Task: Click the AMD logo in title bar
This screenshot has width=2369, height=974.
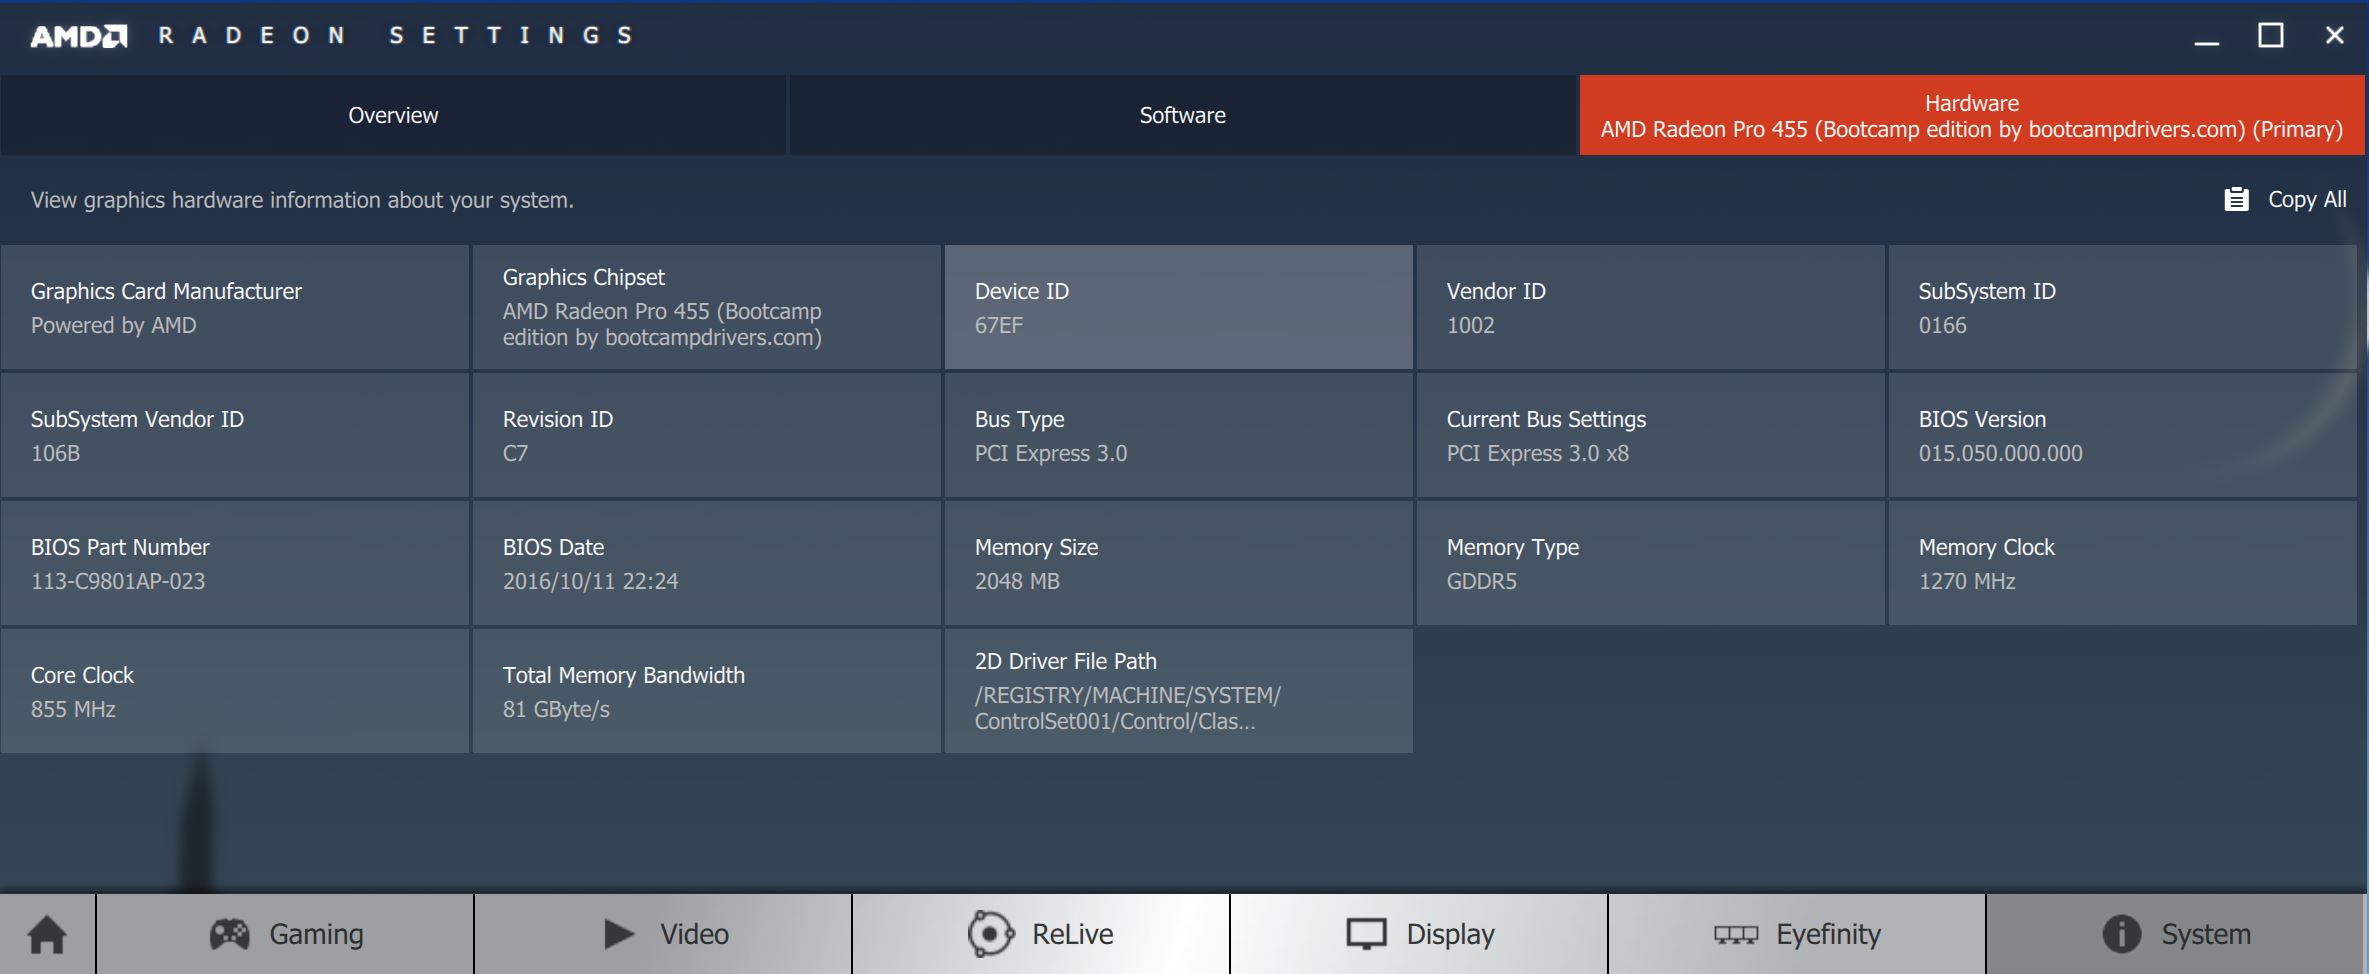Action: (x=79, y=37)
